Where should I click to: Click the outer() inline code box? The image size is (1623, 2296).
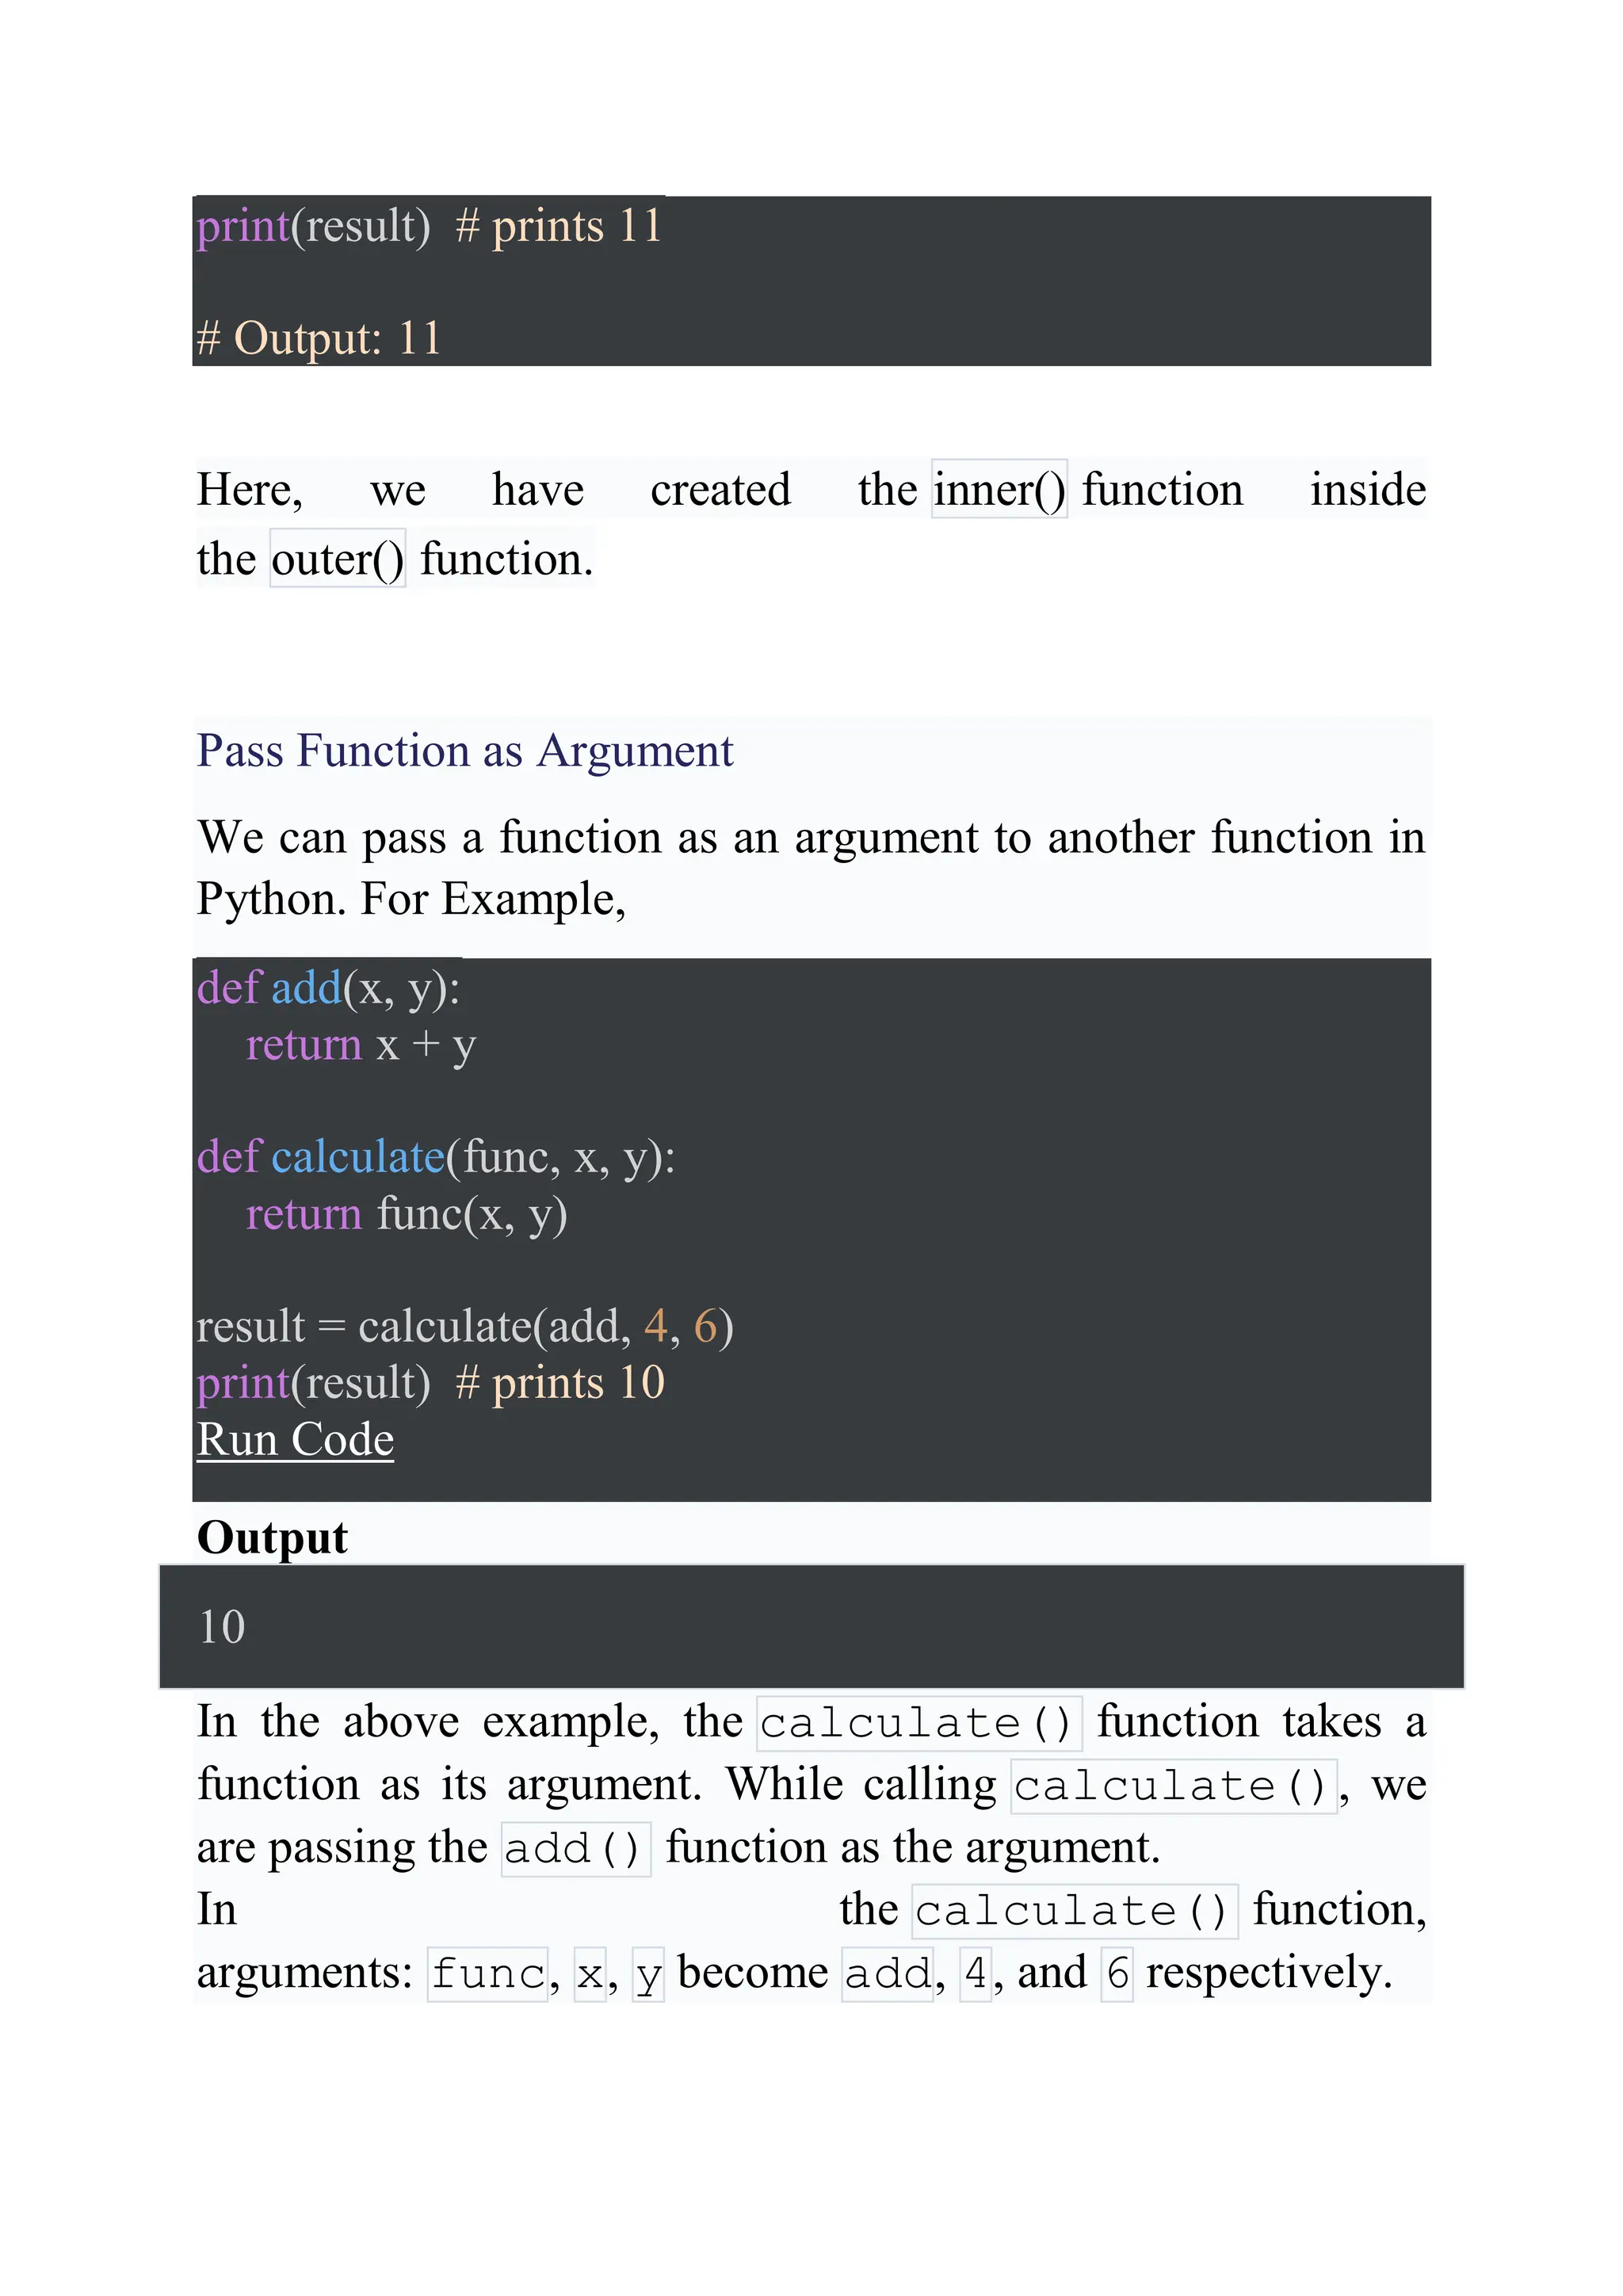(338, 558)
